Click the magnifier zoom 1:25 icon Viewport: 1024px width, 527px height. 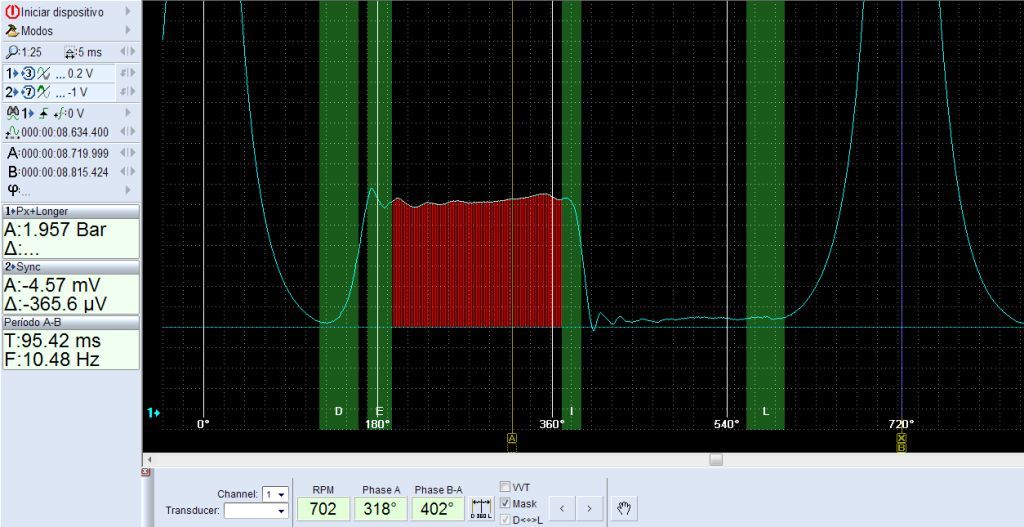tap(12, 52)
